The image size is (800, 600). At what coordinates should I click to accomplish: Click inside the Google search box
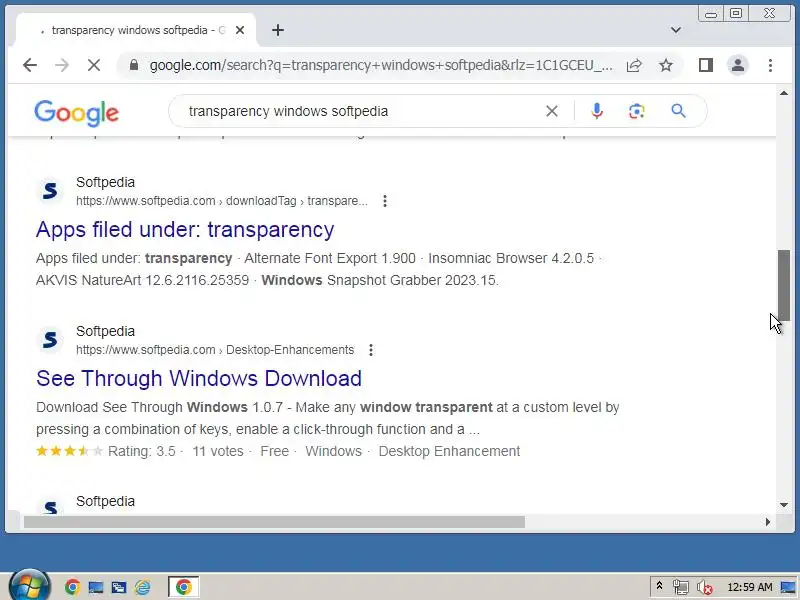coord(357,111)
